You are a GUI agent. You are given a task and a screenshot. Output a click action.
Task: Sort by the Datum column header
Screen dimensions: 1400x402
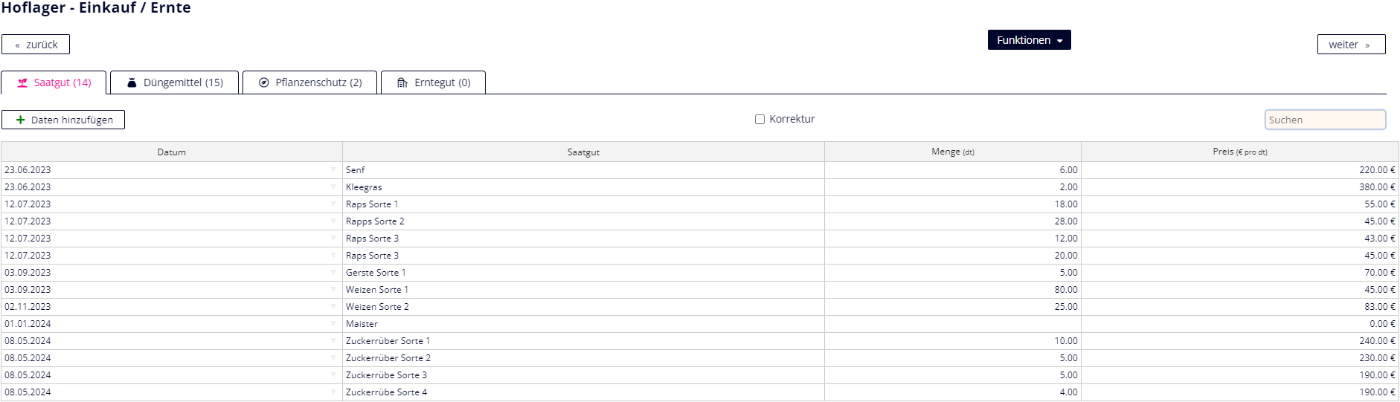click(x=172, y=152)
